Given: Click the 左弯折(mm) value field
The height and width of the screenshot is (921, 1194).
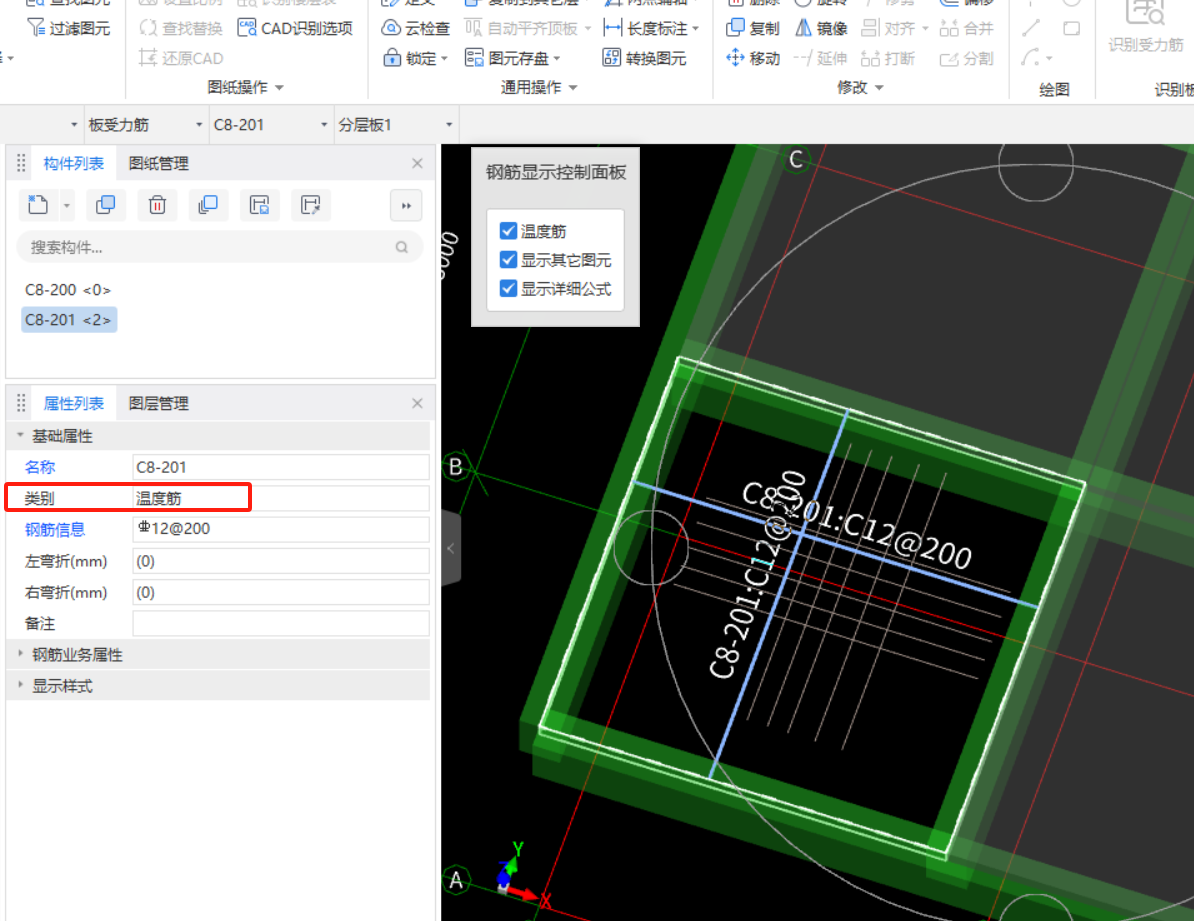Looking at the screenshot, I should (x=281, y=561).
